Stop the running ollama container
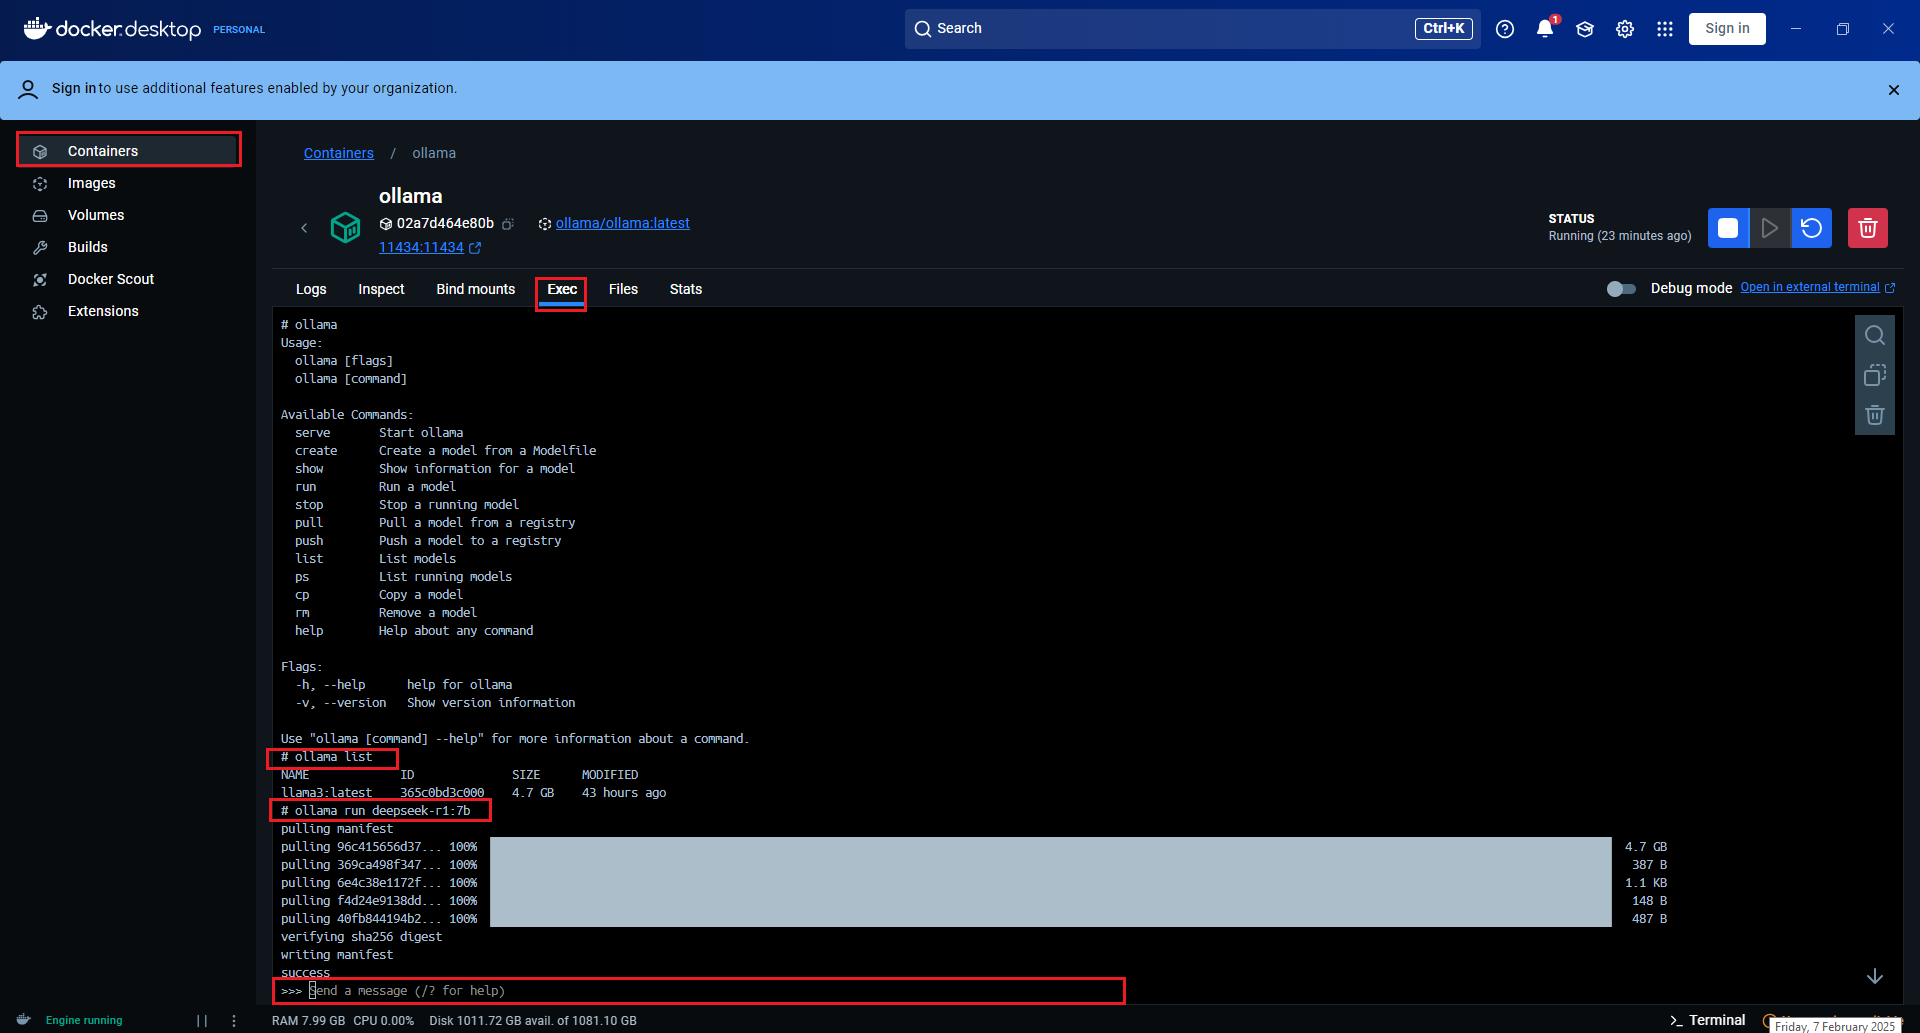 point(1727,227)
